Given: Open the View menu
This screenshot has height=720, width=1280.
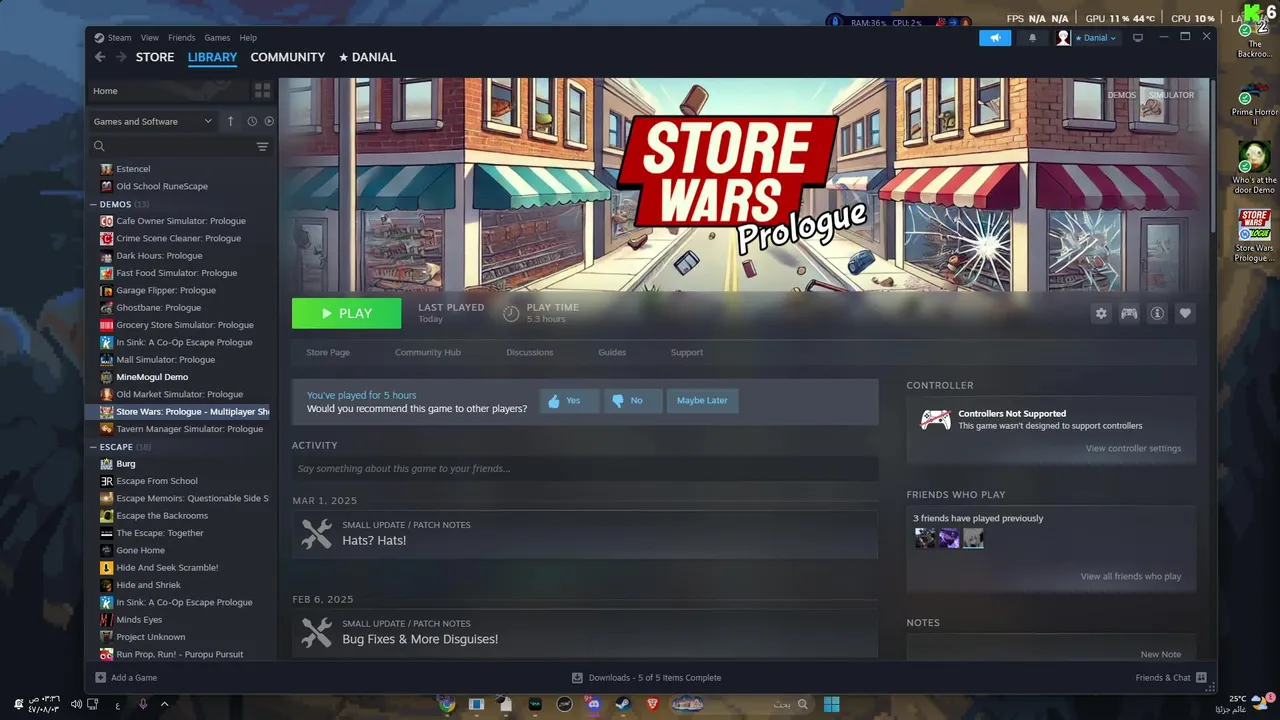Looking at the screenshot, I should pos(149,38).
